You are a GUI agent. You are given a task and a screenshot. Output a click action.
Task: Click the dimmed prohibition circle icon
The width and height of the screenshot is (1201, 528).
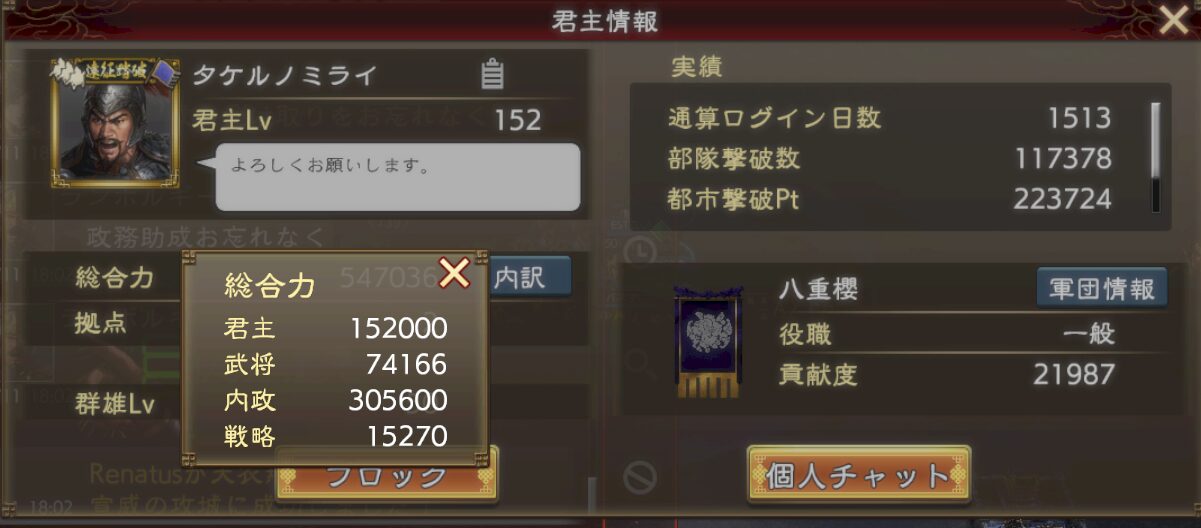pos(640,477)
